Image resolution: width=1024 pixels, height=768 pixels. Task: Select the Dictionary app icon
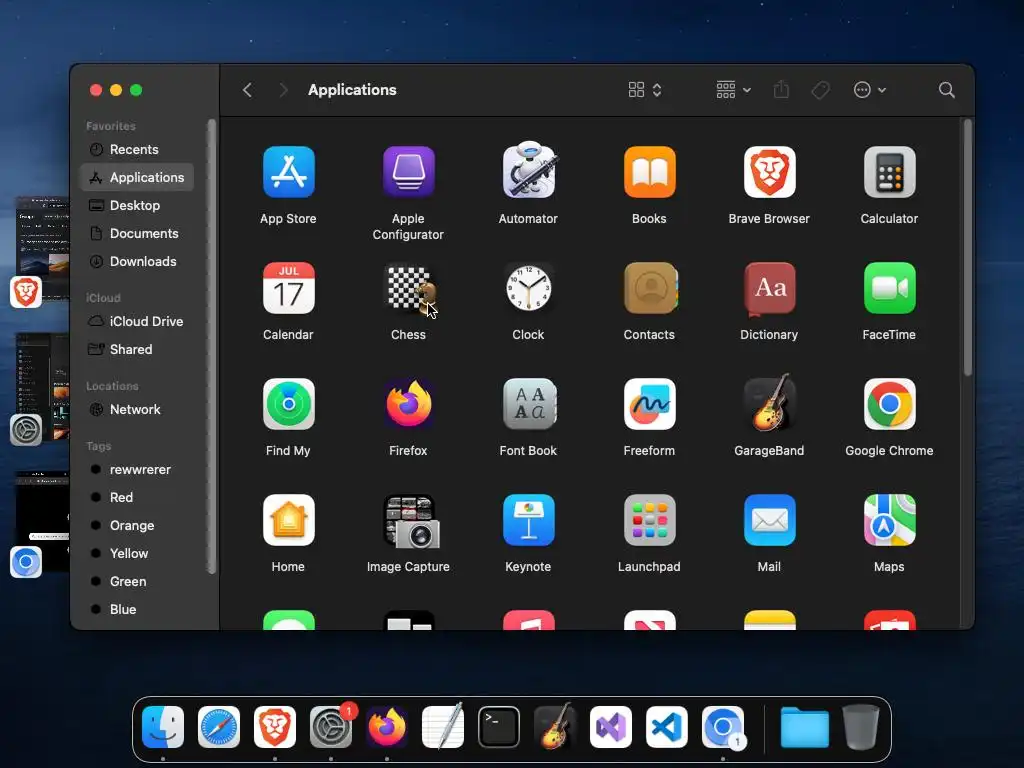tap(769, 288)
